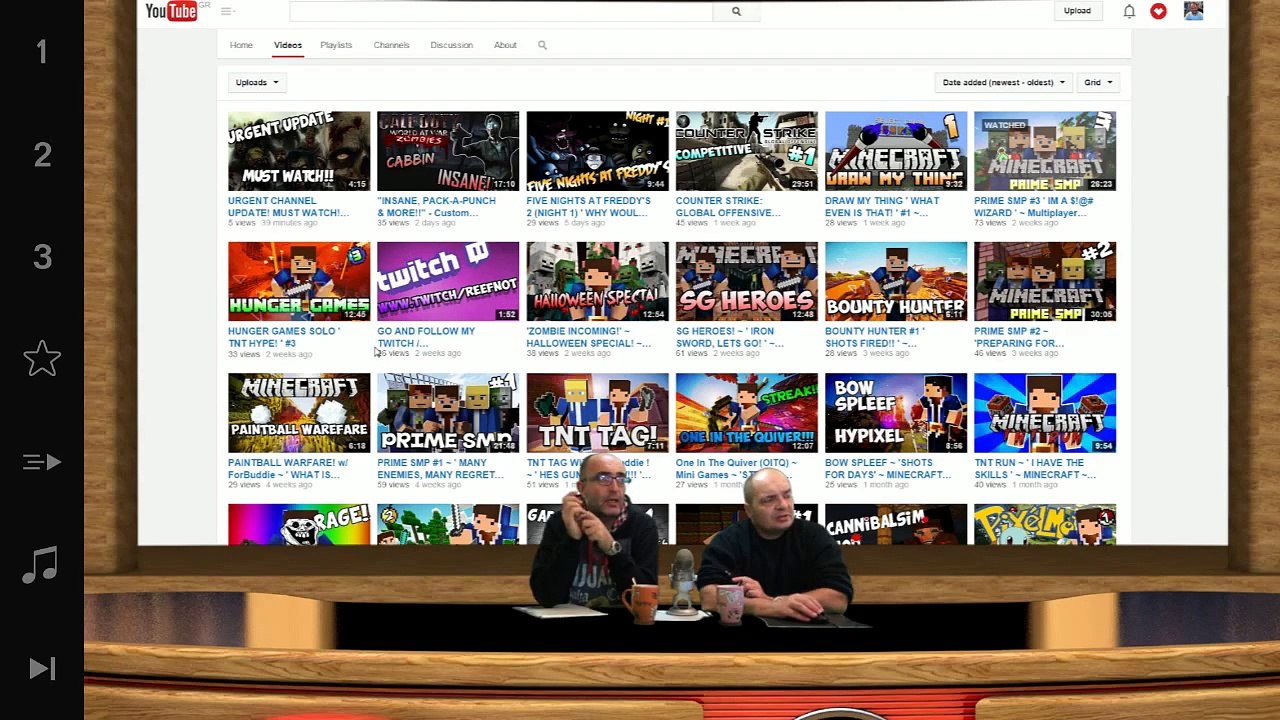1280x720 pixels.
Task: Select the number 1 in left sidebar
Action: click(x=42, y=52)
